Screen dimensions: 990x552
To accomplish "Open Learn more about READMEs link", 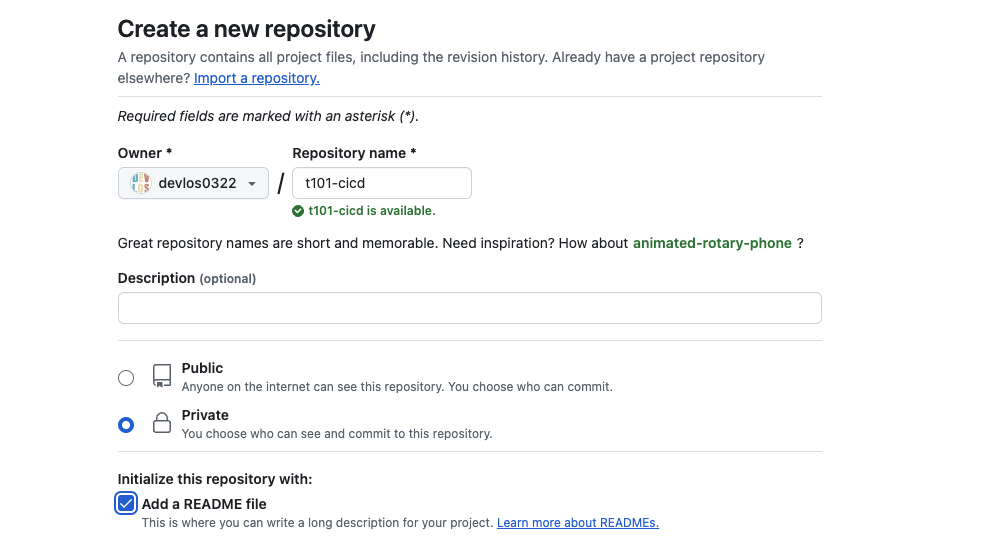I will click(x=578, y=523).
